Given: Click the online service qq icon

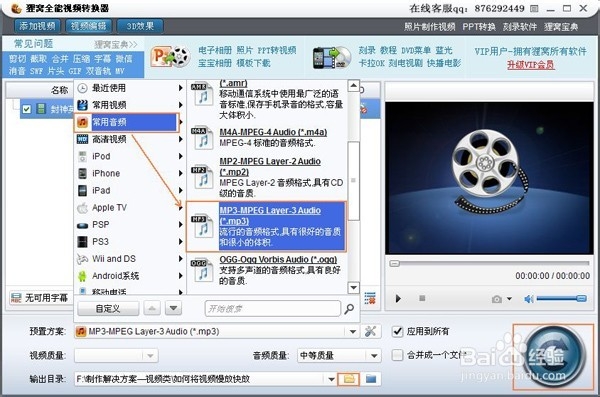Looking at the screenshot, I should (535, 8).
